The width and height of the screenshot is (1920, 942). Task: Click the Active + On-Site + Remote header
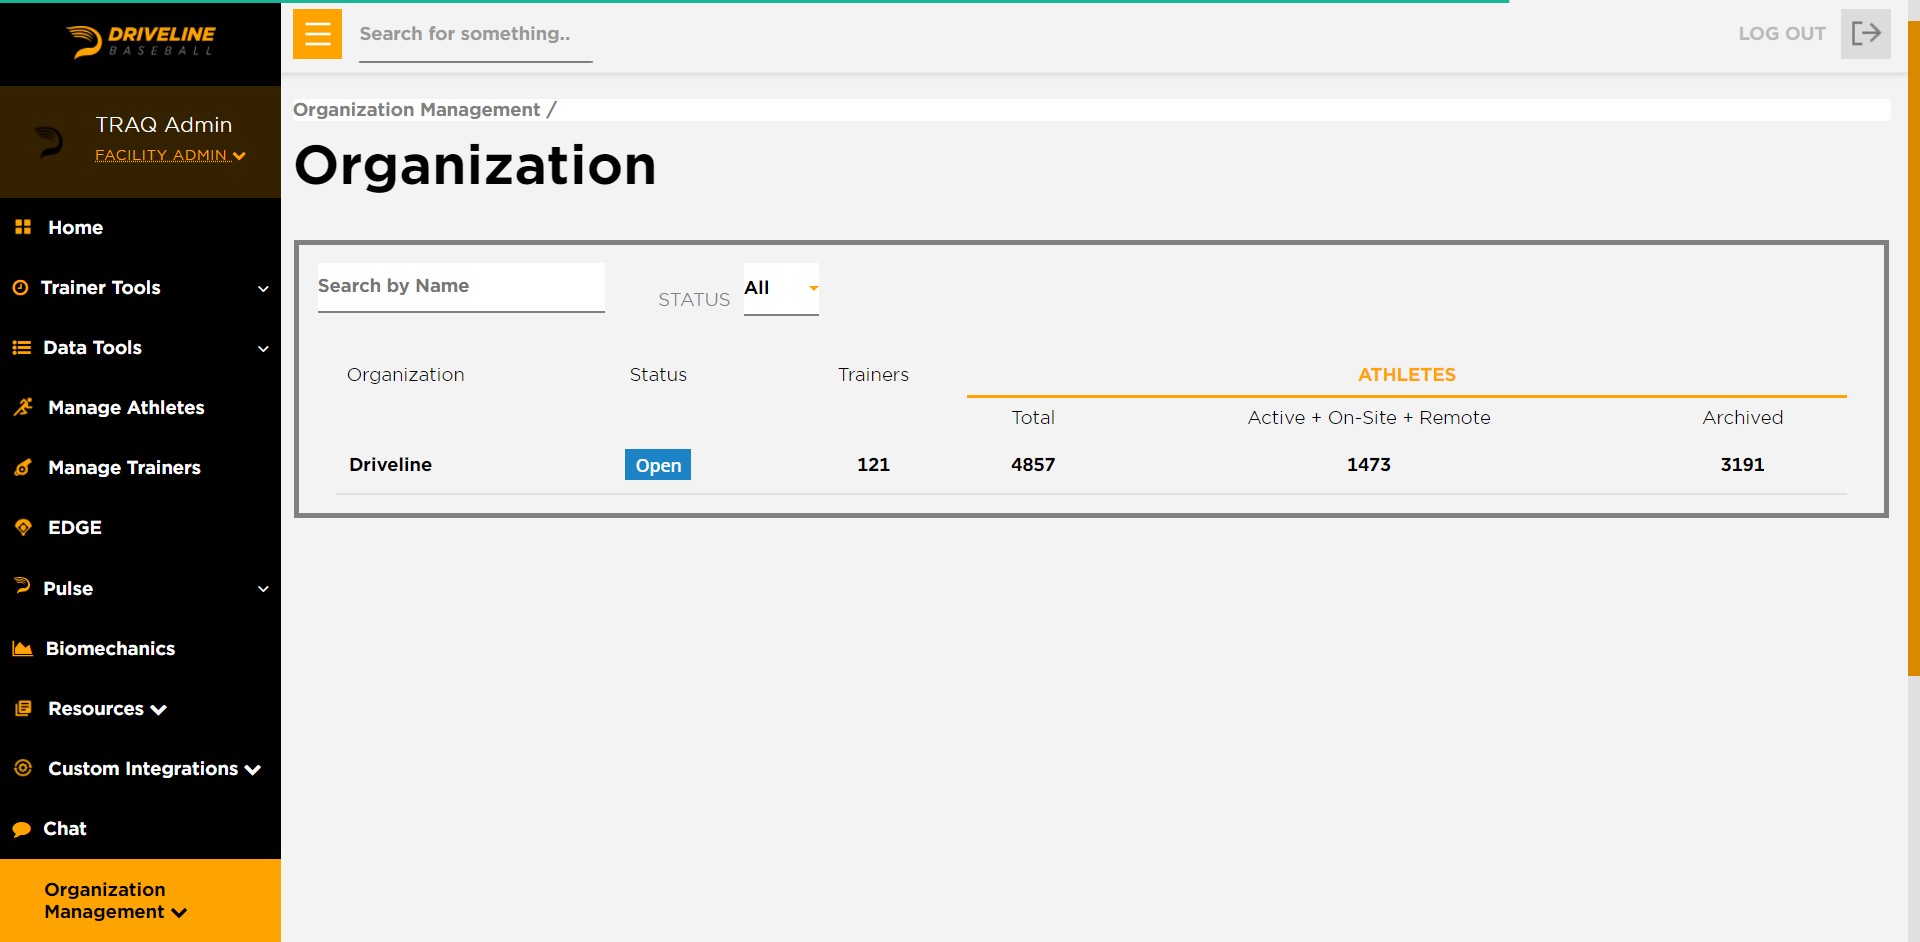pos(1369,417)
